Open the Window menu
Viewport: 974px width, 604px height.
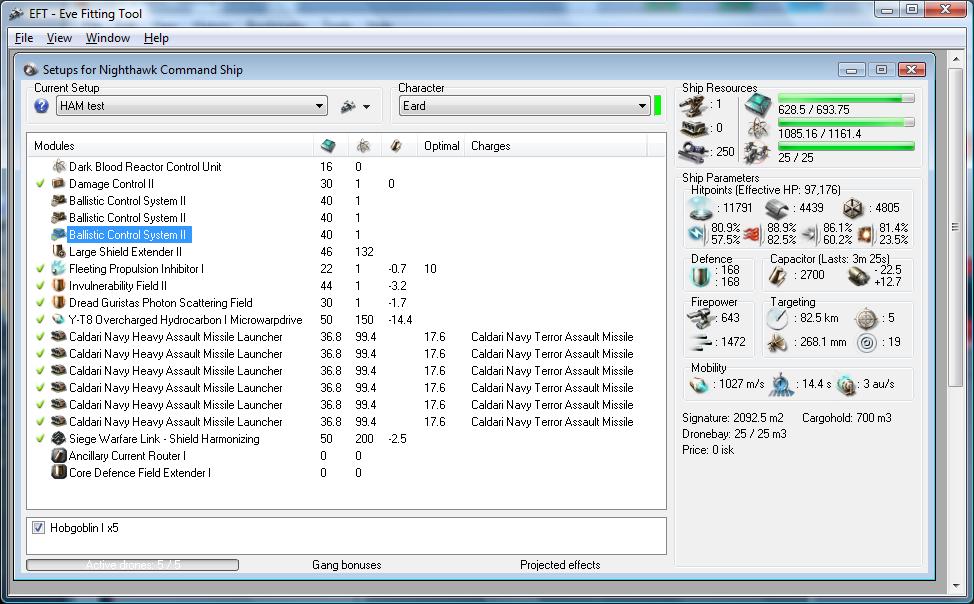[x=107, y=38]
